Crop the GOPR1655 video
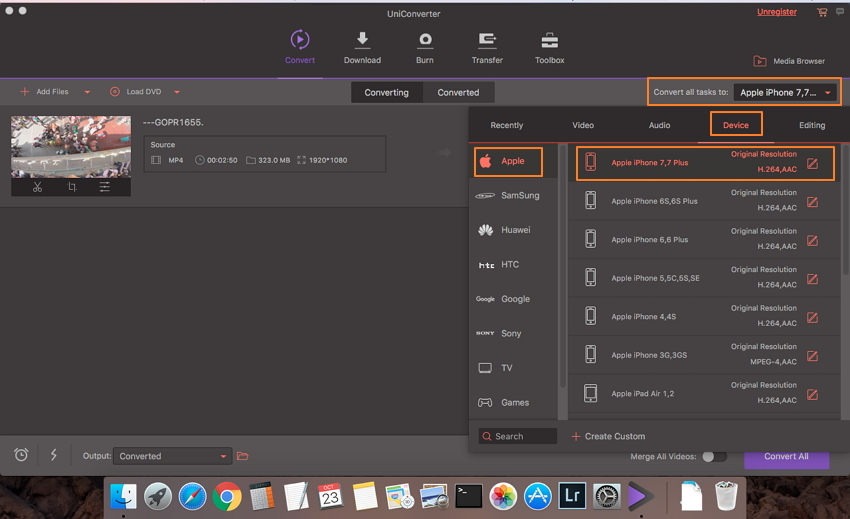Screen dimensions: 850x519 click(72, 187)
